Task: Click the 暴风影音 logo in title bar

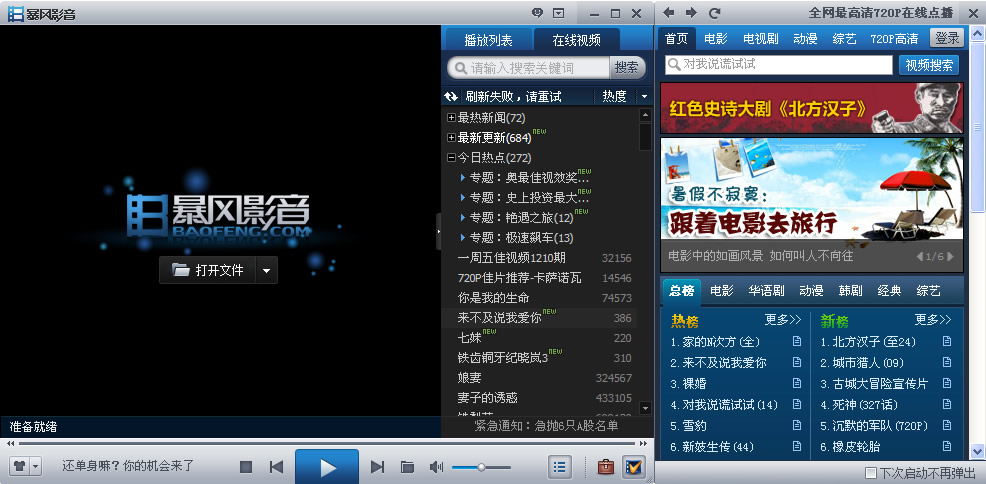Action: coord(42,13)
